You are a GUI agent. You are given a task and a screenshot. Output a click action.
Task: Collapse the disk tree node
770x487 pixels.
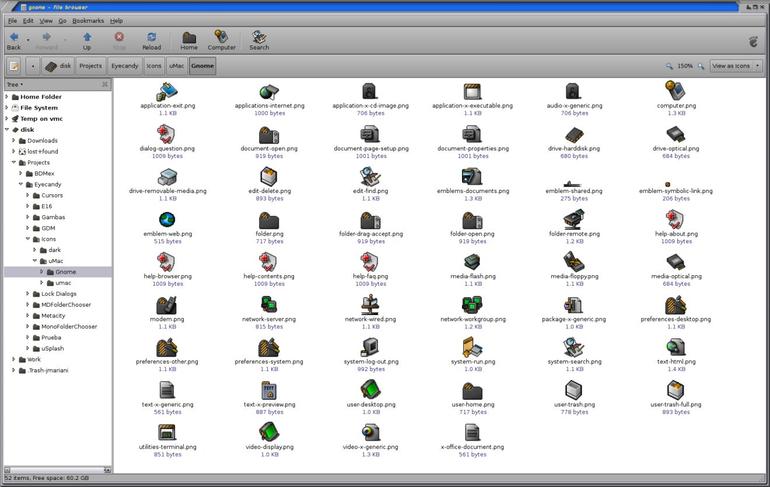[7, 130]
